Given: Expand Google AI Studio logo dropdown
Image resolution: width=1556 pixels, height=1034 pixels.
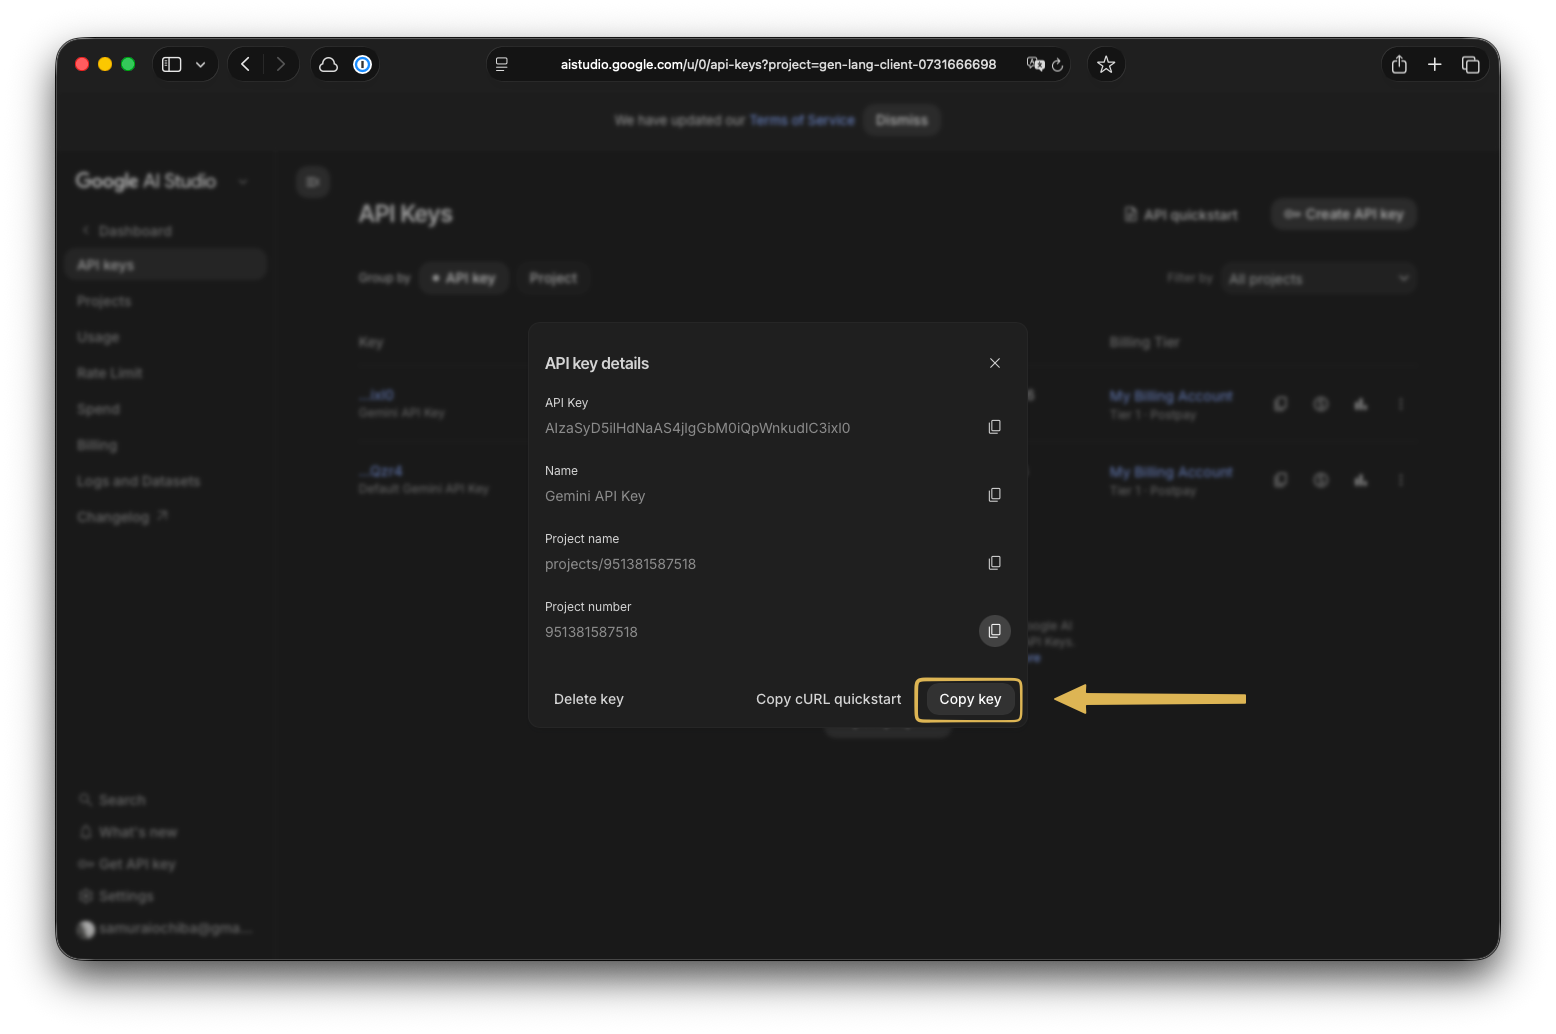Looking at the screenshot, I should pyautogui.click(x=243, y=181).
